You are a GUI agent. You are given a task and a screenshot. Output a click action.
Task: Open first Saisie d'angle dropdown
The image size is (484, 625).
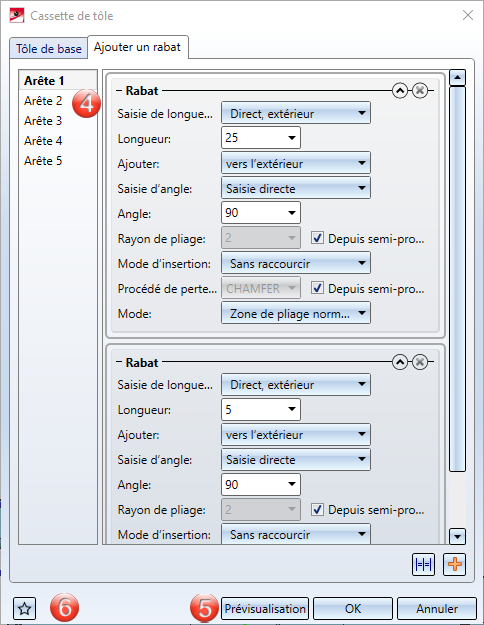[x=296, y=188]
